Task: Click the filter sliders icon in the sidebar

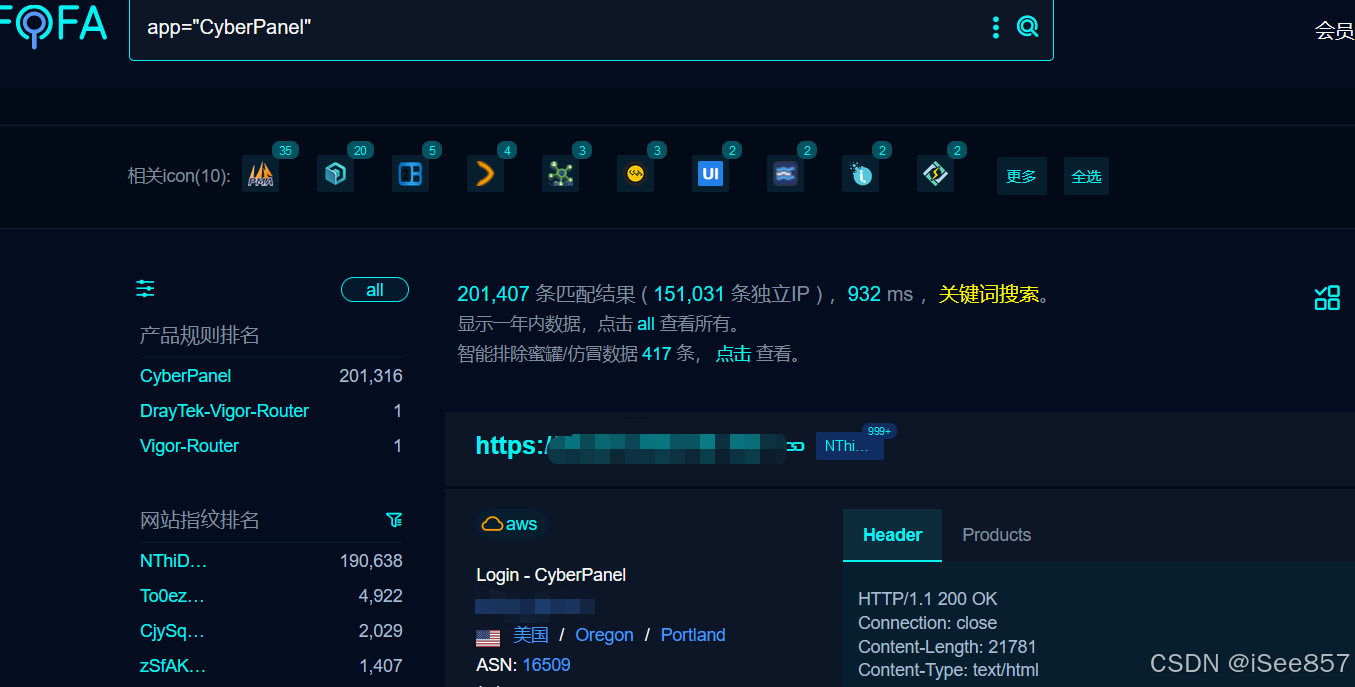Action: [x=146, y=289]
